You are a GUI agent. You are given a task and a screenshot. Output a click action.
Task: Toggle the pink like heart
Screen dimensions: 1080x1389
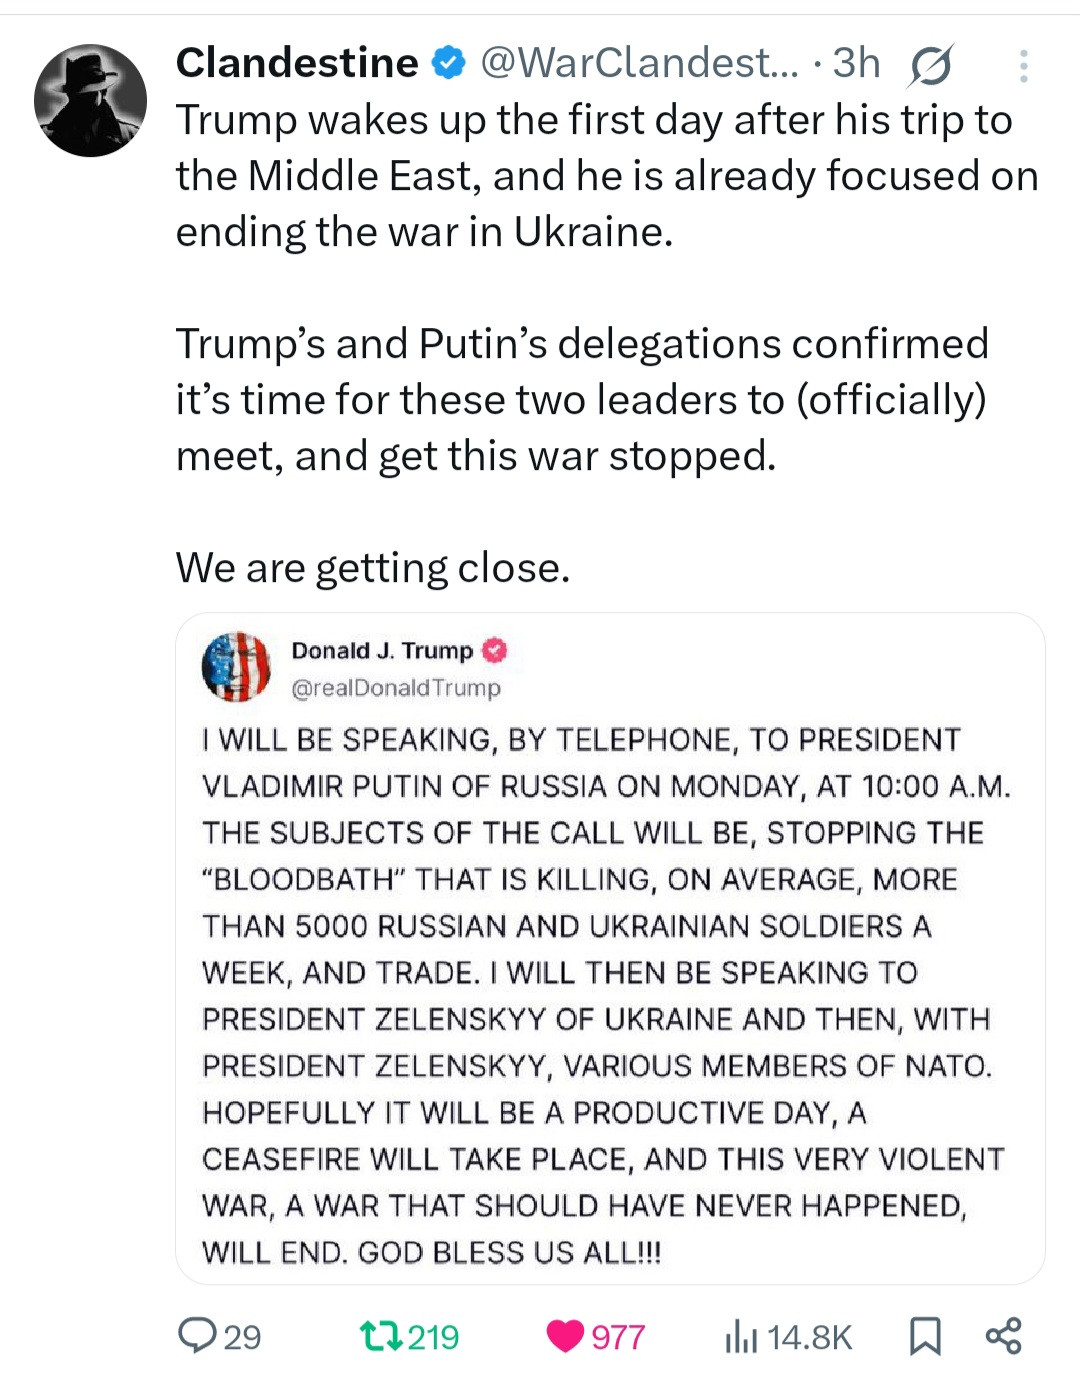point(566,1336)
